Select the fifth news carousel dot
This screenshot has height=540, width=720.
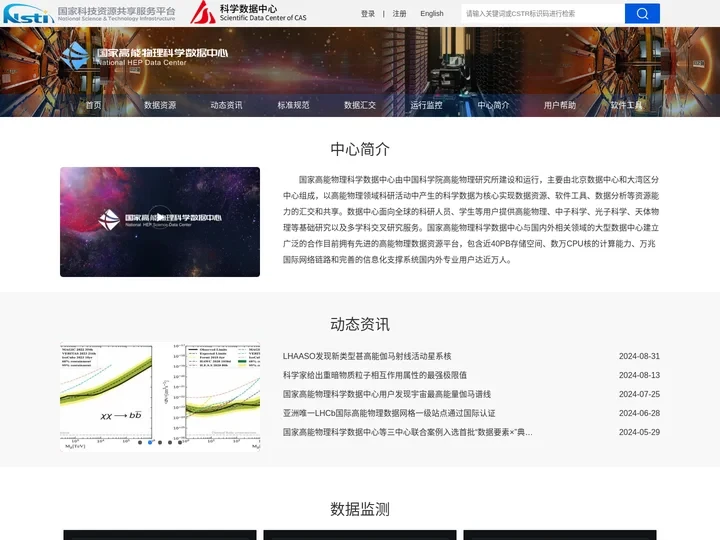tap(180, 443)
